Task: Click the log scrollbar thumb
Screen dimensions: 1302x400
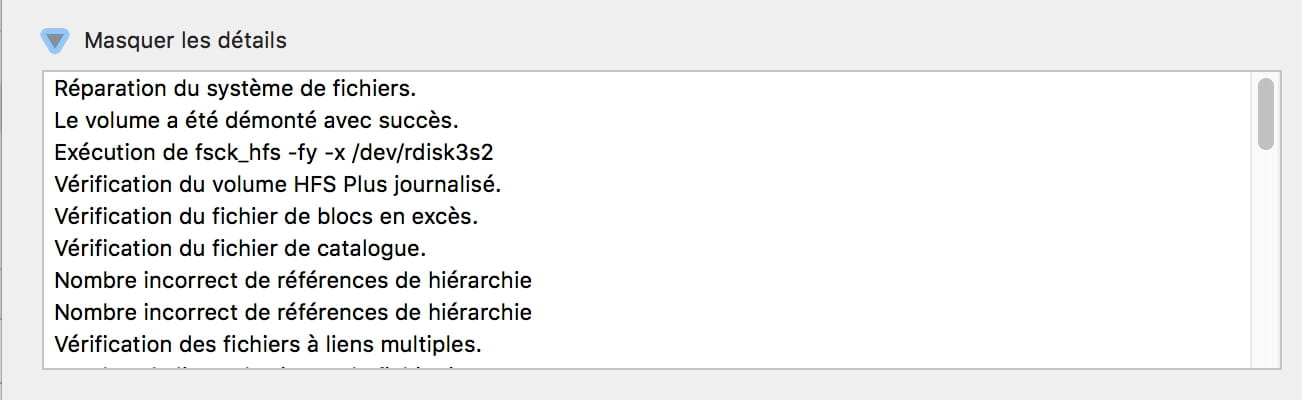Action: click(1265, 114)
